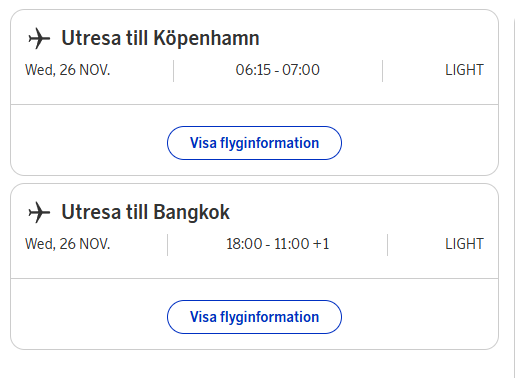Screen dimensions: 515x378
Task: Click the word Köpenhamn in the first title
Action: click(x=206, y=39)
